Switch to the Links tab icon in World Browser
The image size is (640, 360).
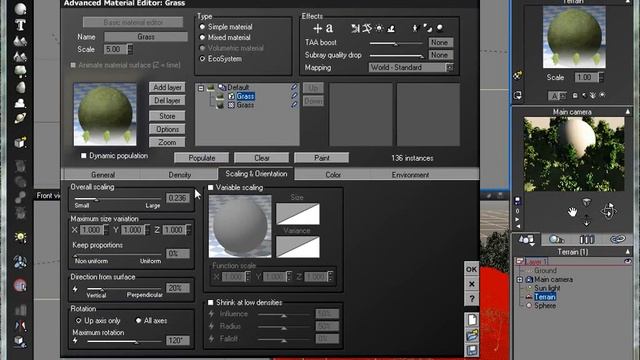618,240
